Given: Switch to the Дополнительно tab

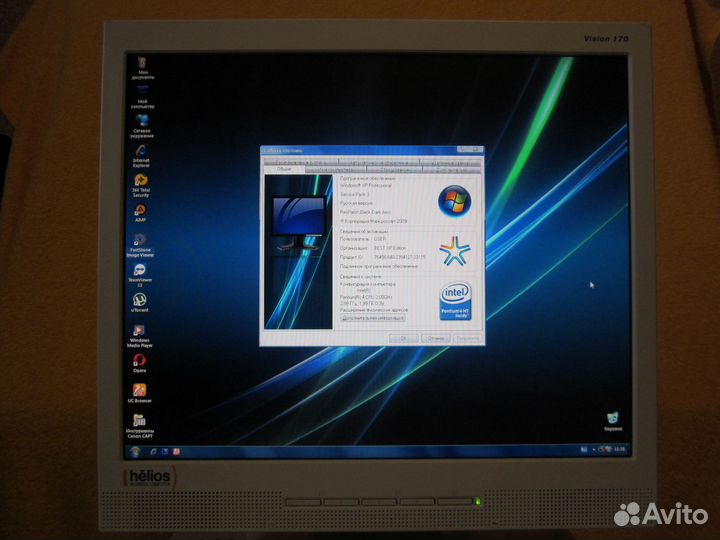Looking at the screenshot, I should tap(451, 170).
